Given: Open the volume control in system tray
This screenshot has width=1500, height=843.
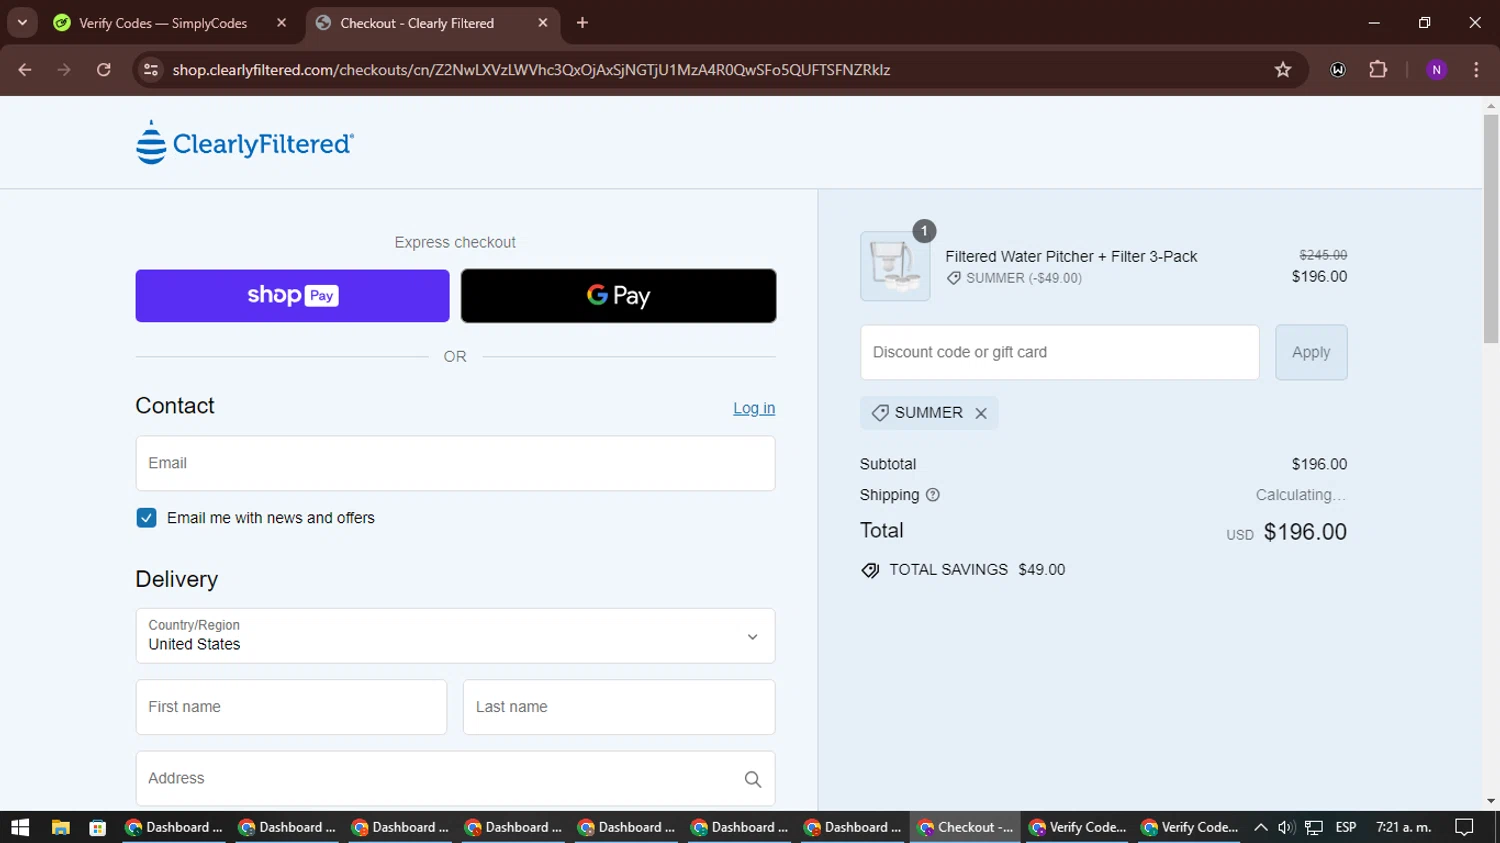Looking at the screenshot, I should [1286, 827].
